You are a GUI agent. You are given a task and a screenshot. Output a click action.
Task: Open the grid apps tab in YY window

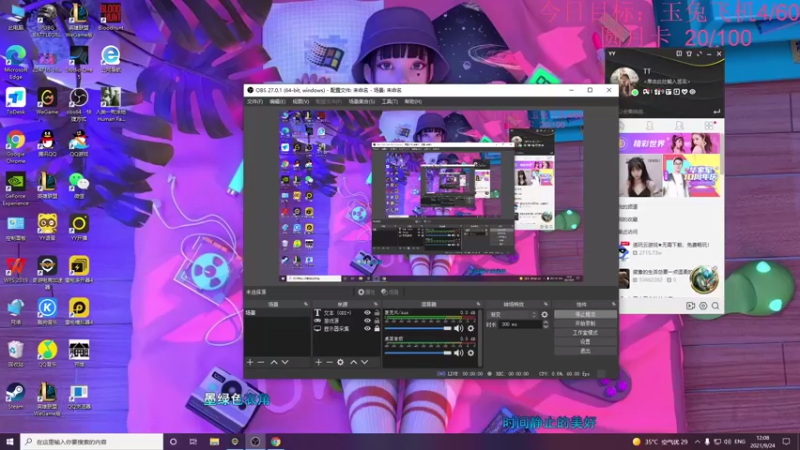709,125
